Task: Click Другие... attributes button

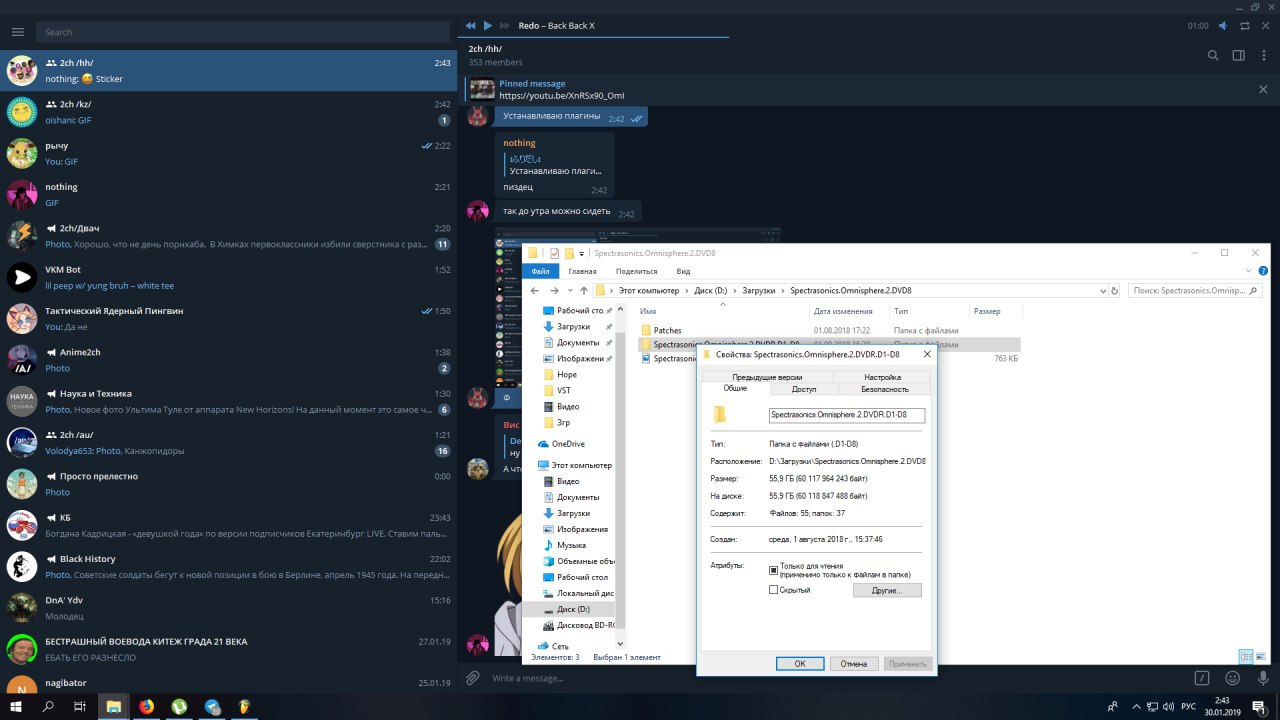Action: pyautogui.click(x=887, y=590)
